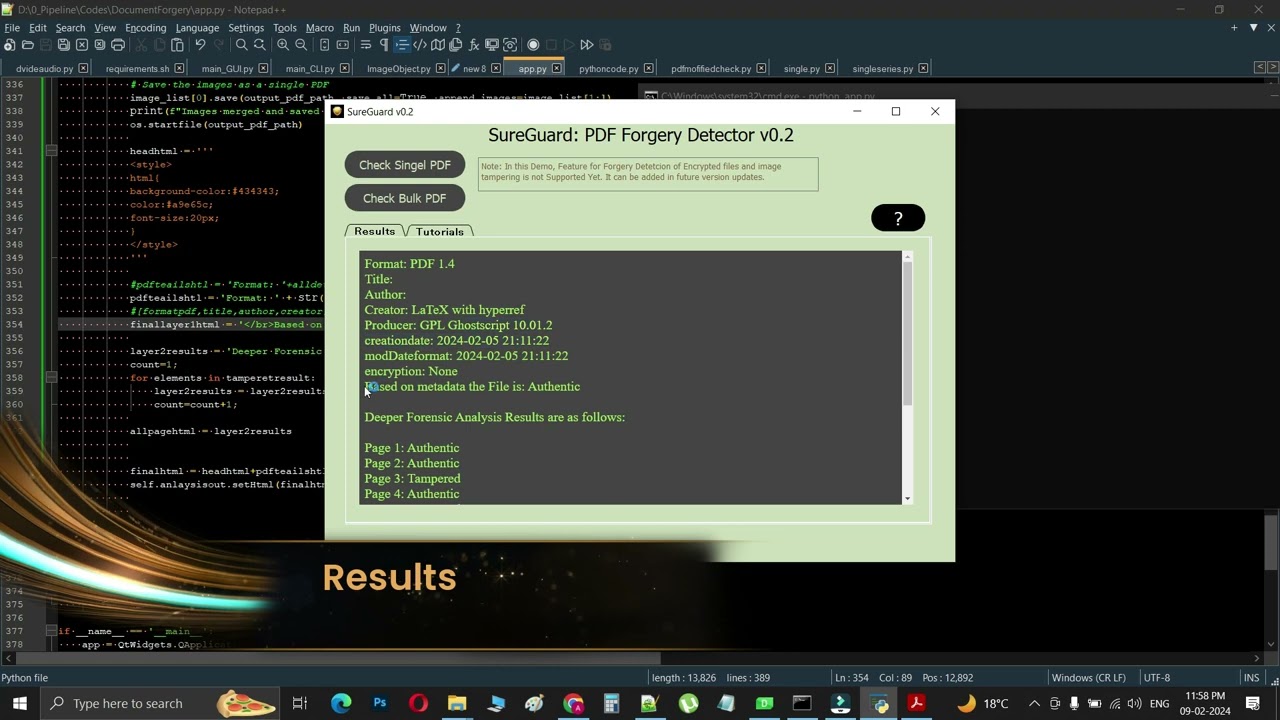Screen dimensions: 1280x720
Task: Click the Print toolbar icon in Notepad++
Action: tap(117, 45)
